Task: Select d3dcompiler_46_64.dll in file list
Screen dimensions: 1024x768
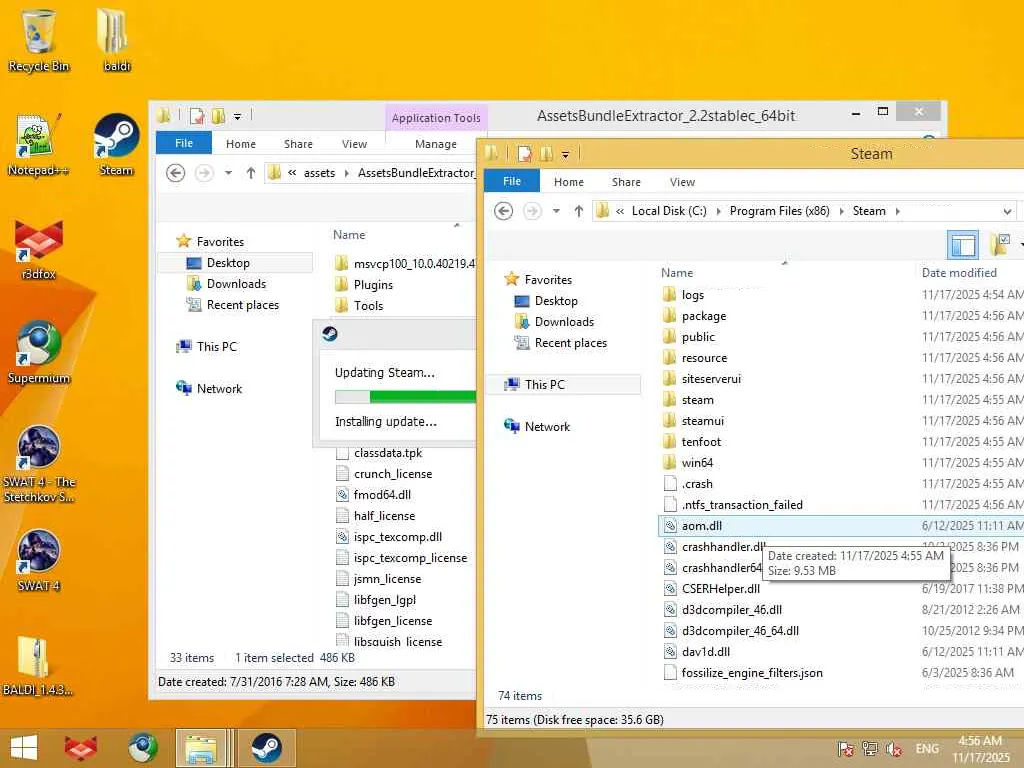Action: [740, 631]
